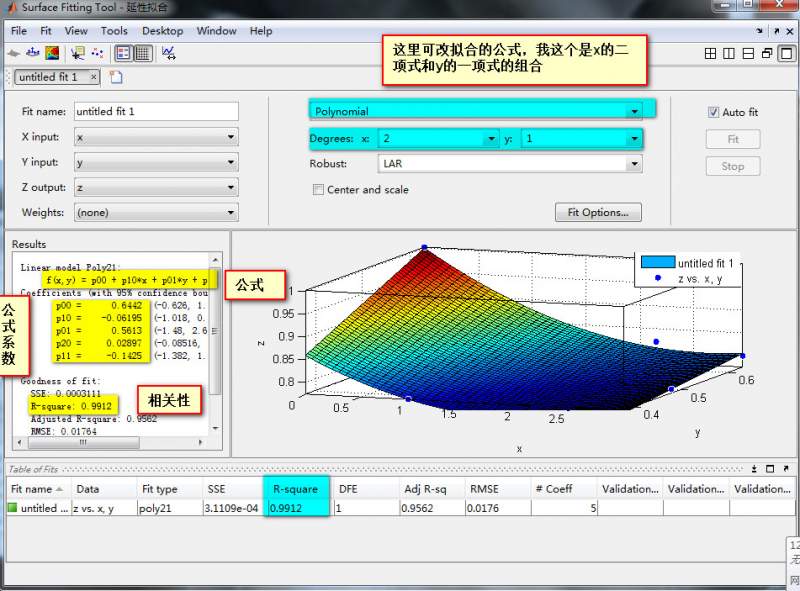Sort table by the Fit name column header
800x591 pixels.
coord(38,489)
